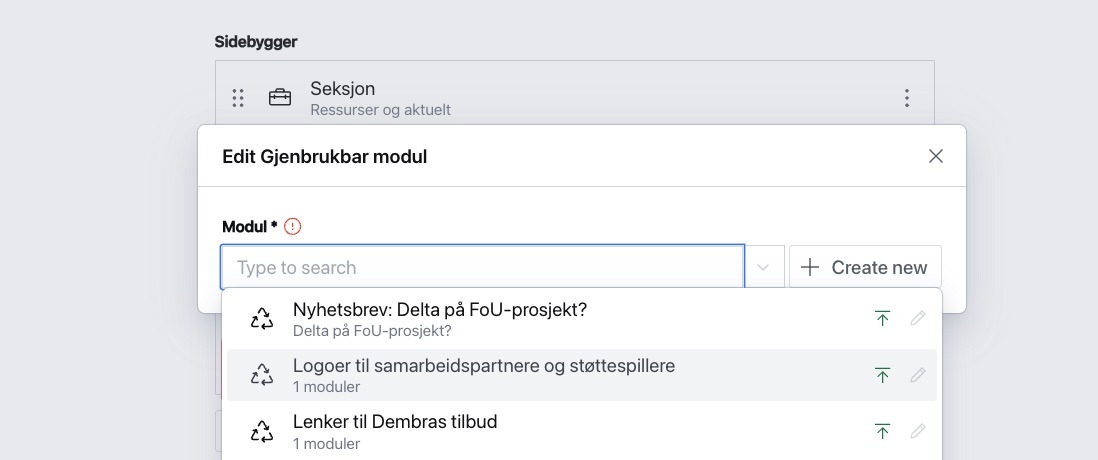Click recycle icon of Nyhetsbrev module
This screenshot has height=460, width=1098.
pyautogui.click(x=261, y=319)
